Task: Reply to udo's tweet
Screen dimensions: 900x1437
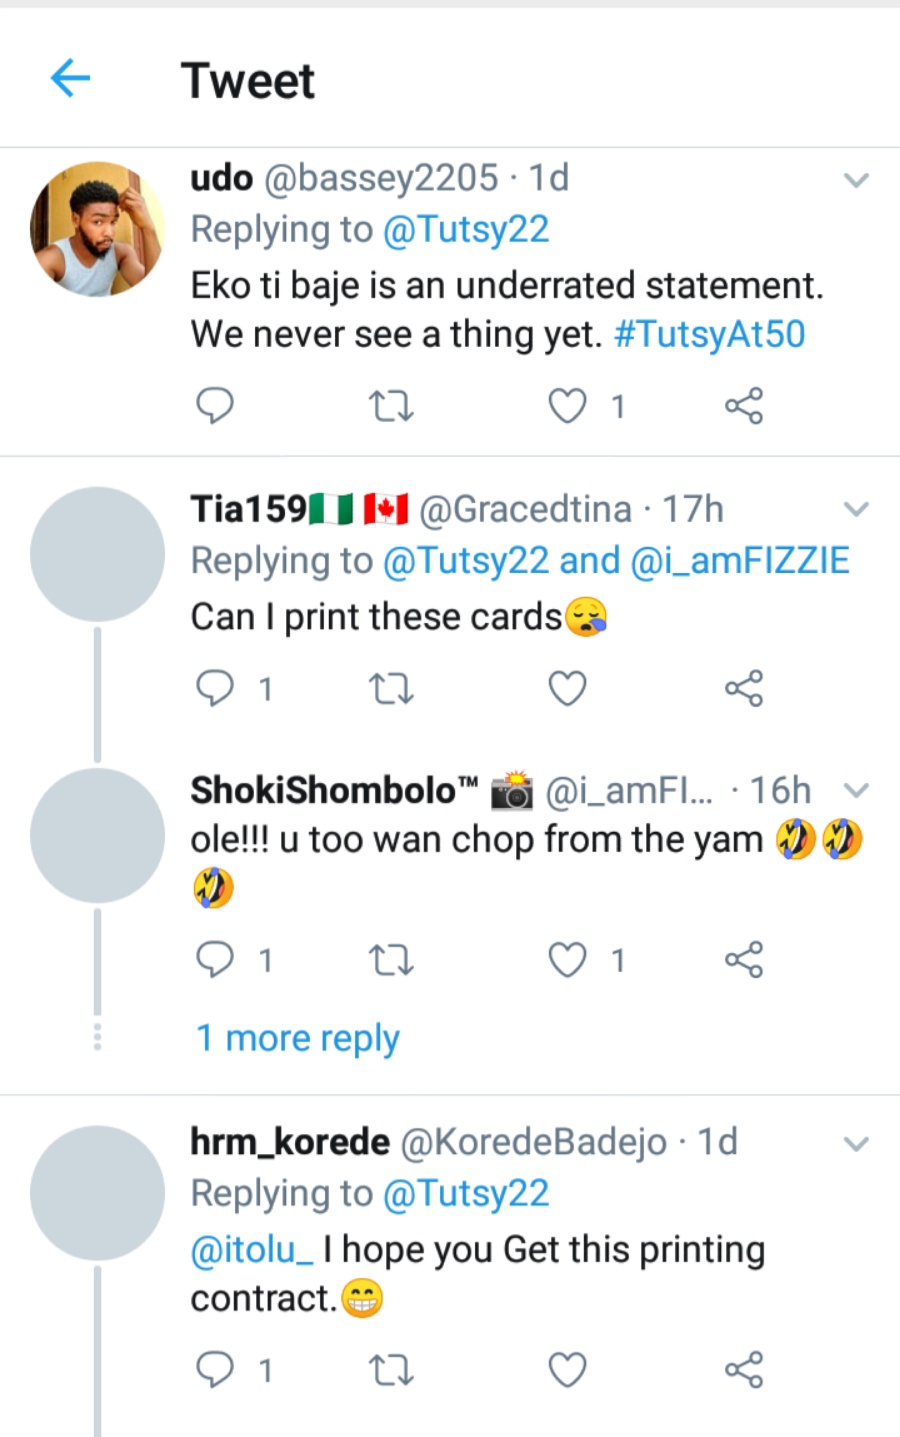Action: click(x=214, y=406)
